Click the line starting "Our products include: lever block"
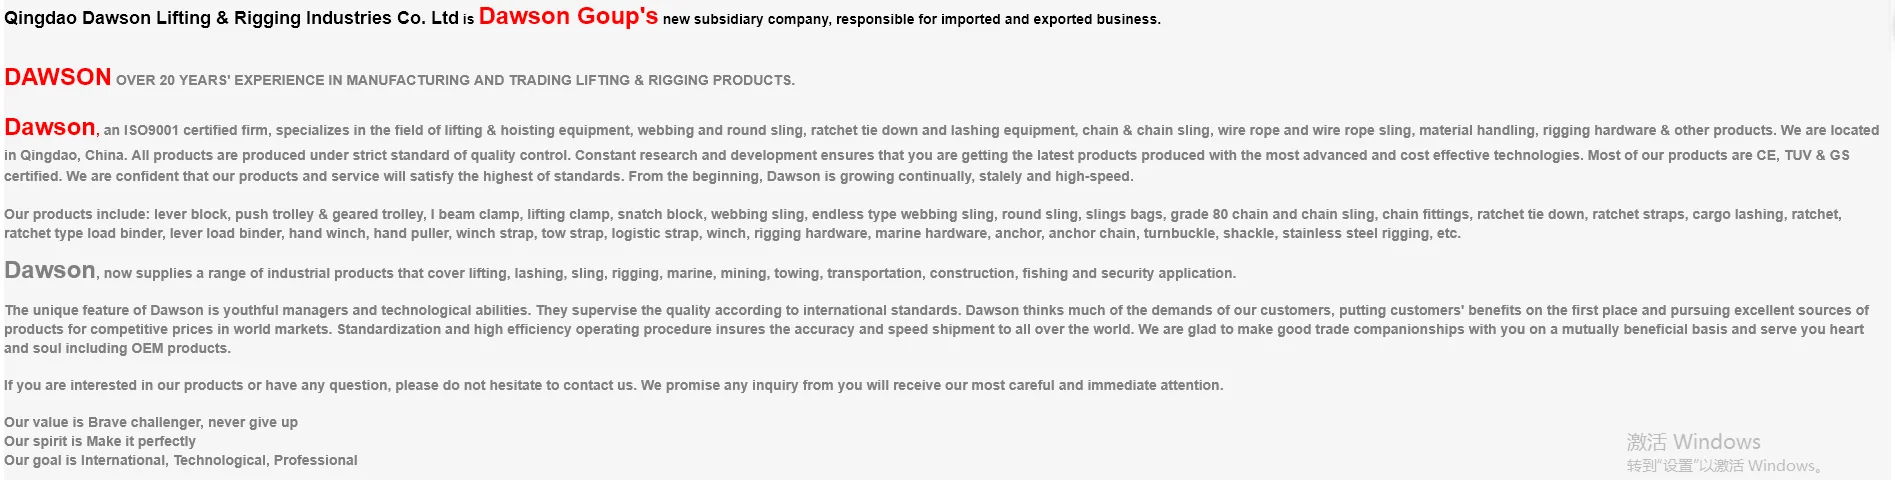The image size is (1895, 483). [400, 214]
